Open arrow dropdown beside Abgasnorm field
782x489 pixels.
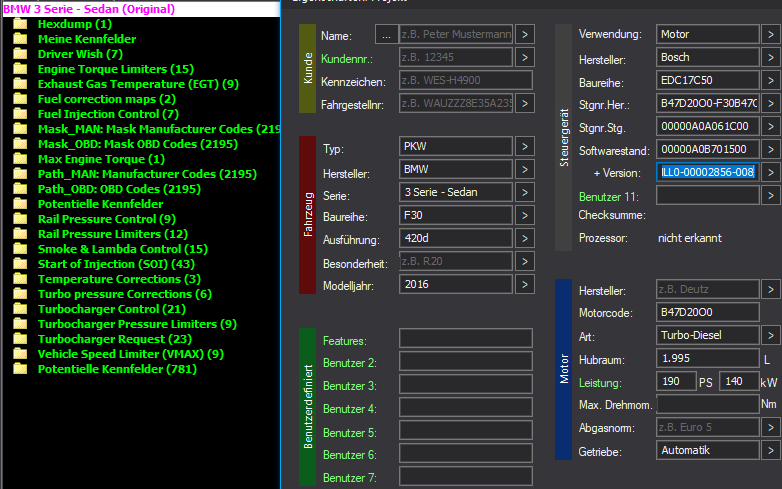(x=771, y=427)
